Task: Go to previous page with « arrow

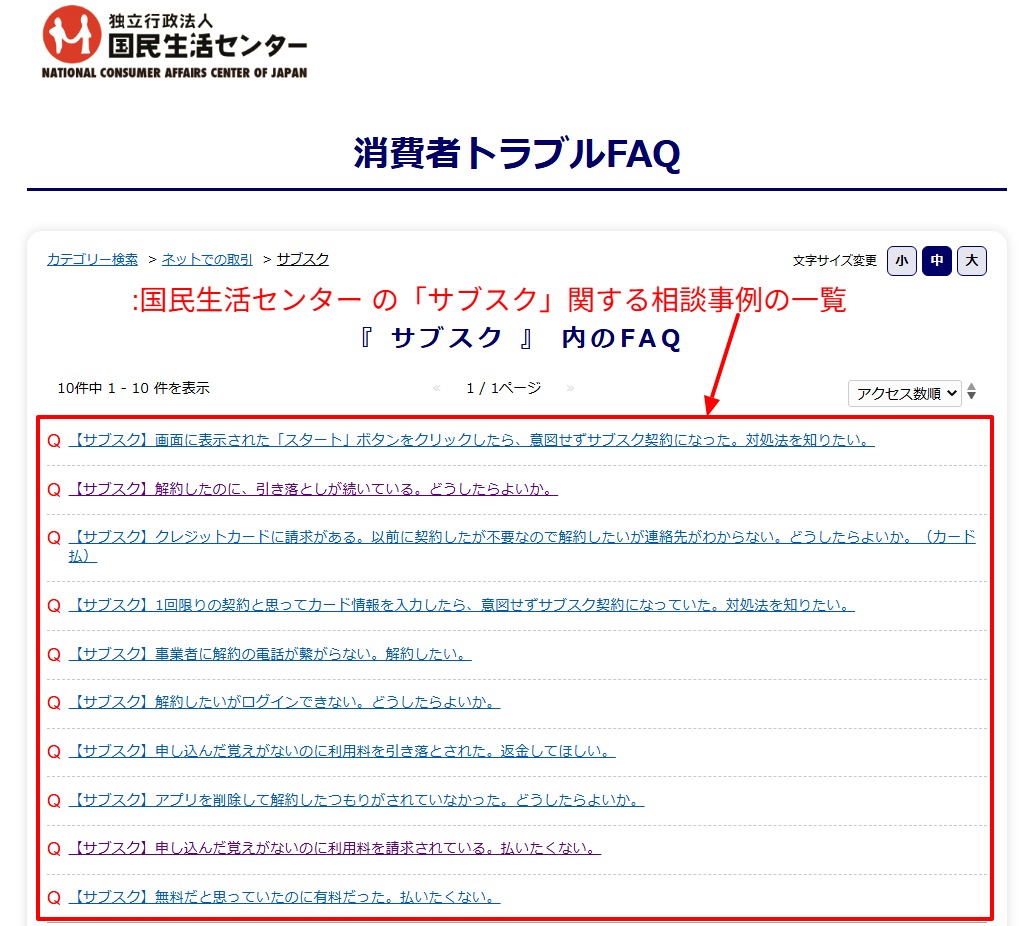Action: point(437,389)
